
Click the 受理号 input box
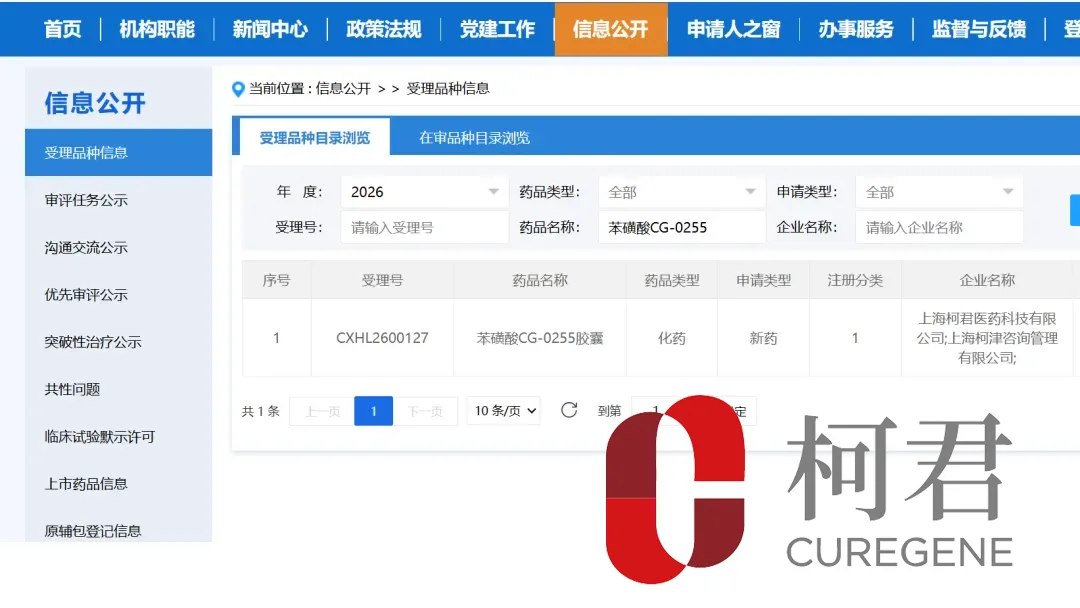[x=423, y=227]
